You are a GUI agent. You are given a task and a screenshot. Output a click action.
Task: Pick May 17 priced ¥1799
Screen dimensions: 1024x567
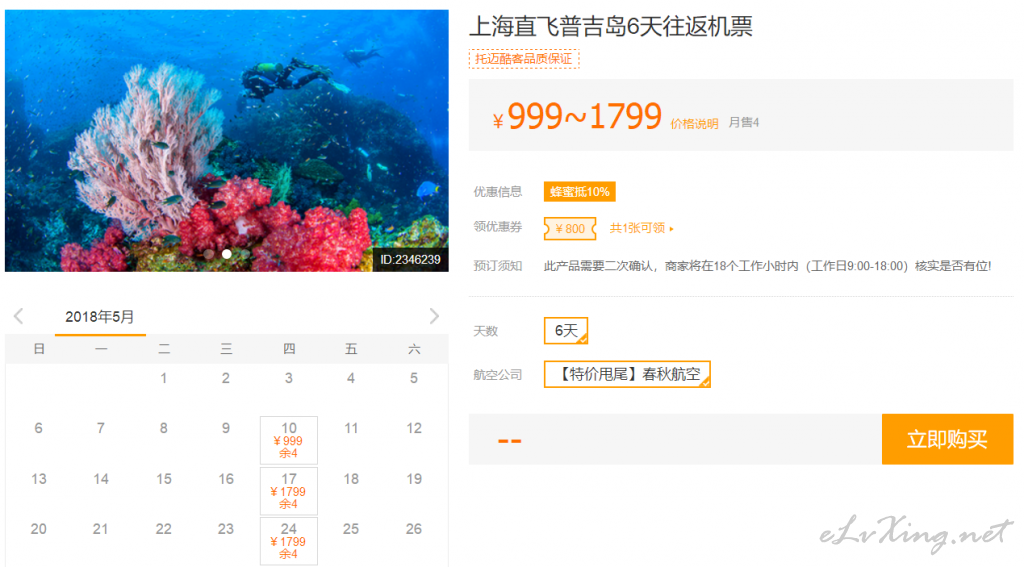pos(289,491)
